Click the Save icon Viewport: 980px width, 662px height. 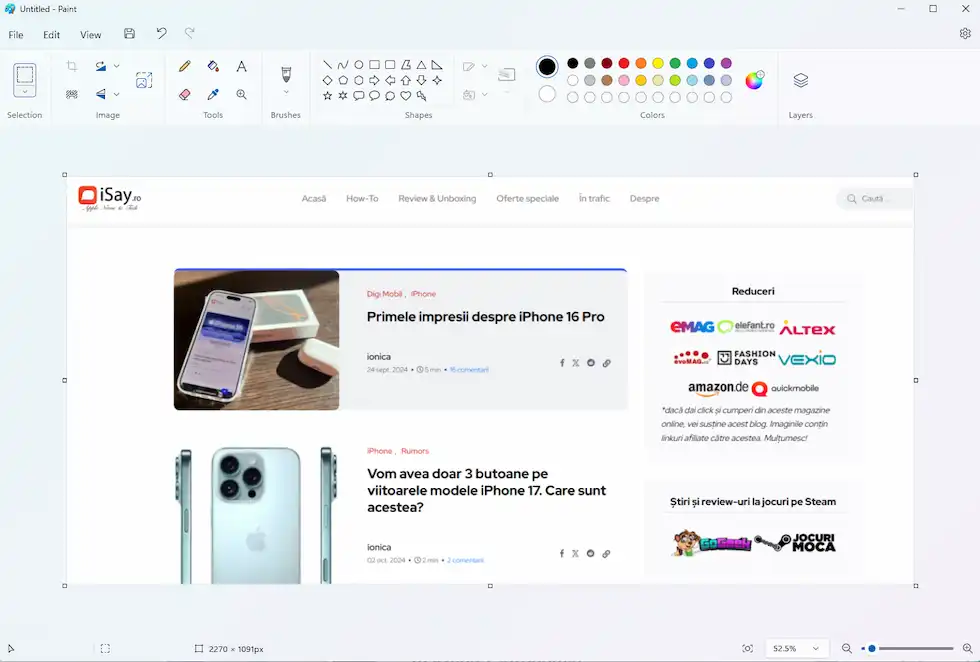(x=129, y=34)
